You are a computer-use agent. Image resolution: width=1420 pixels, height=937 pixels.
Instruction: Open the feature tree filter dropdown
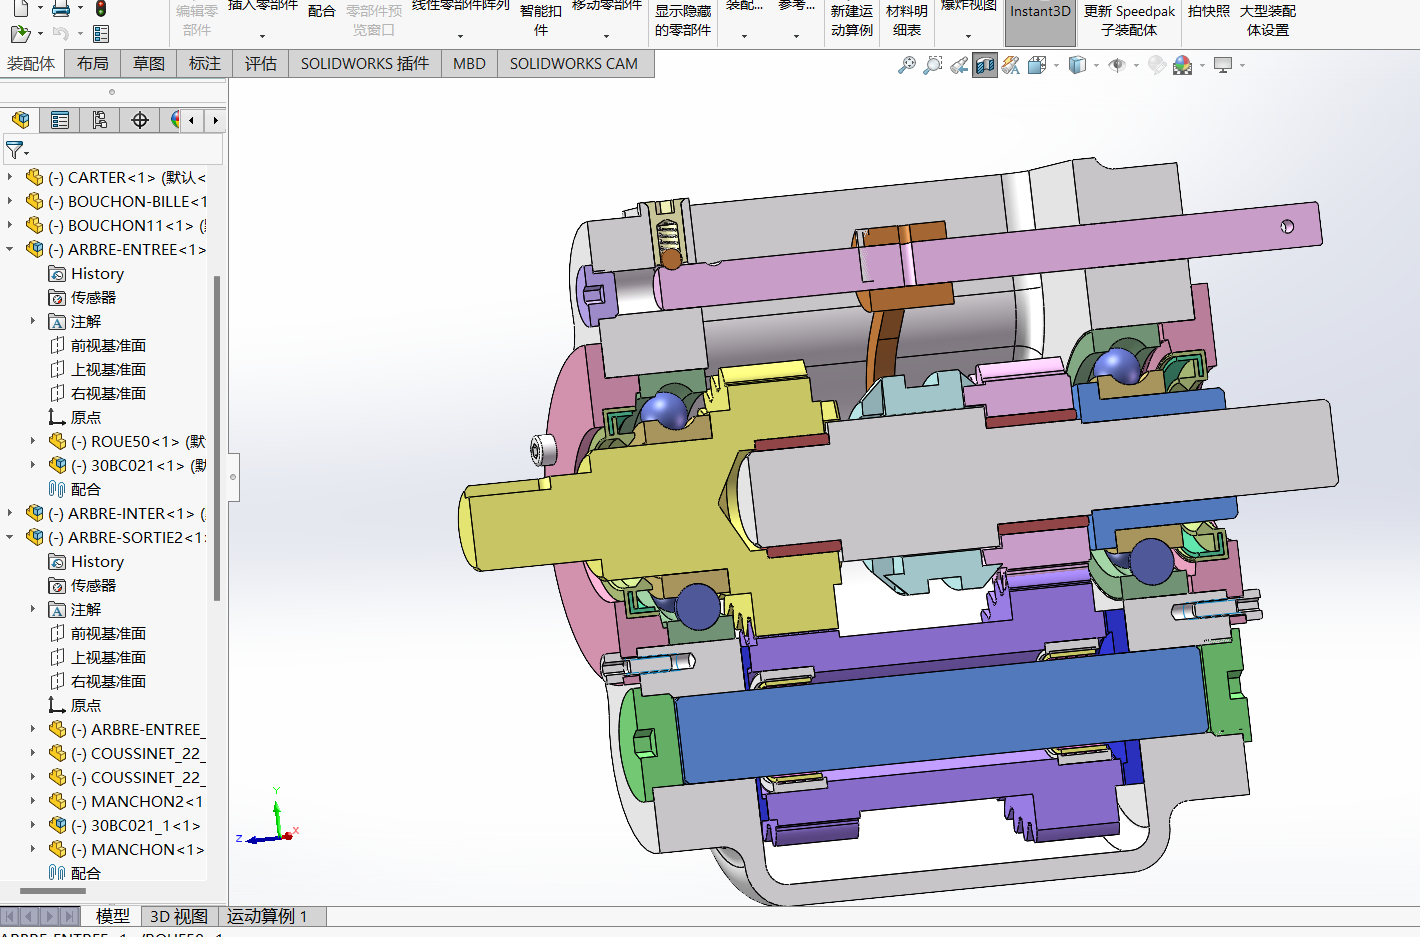17,150
